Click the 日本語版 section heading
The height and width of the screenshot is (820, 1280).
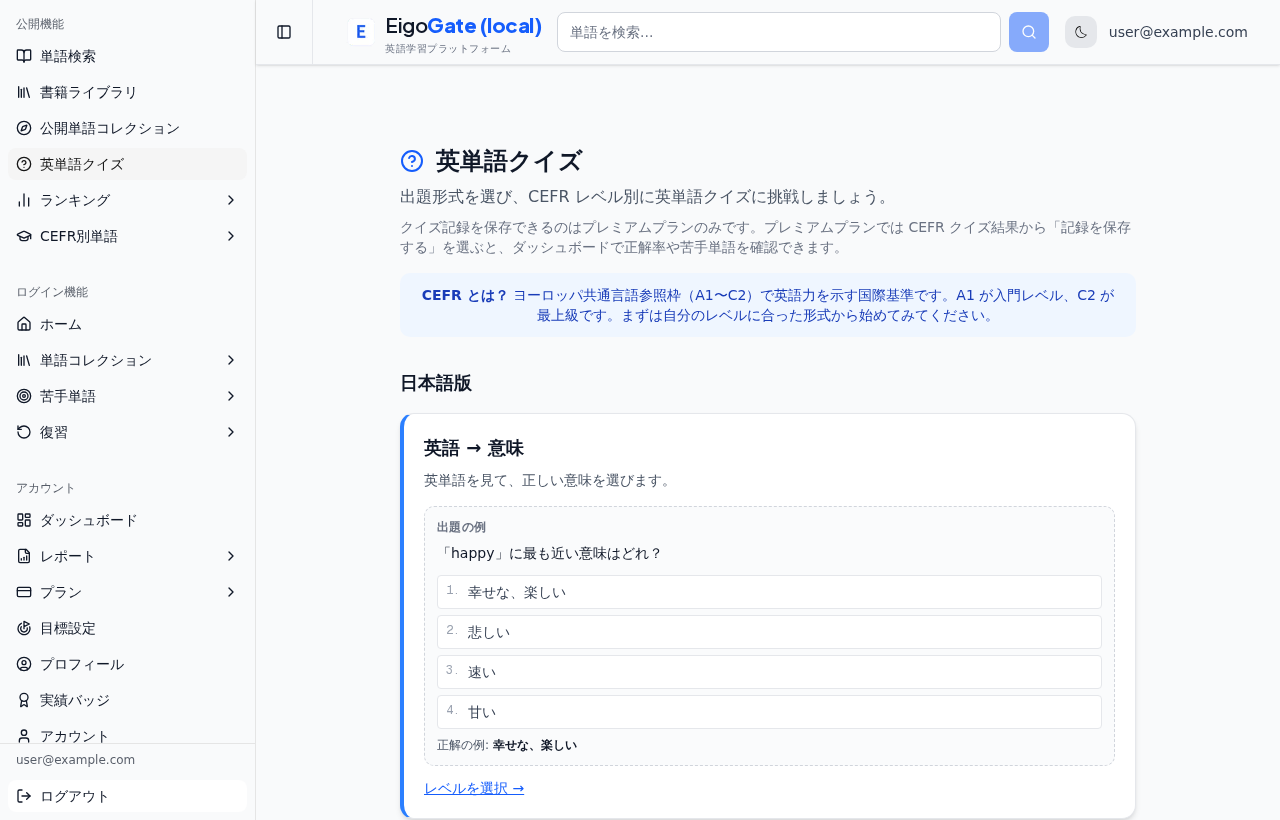[436, 383]
